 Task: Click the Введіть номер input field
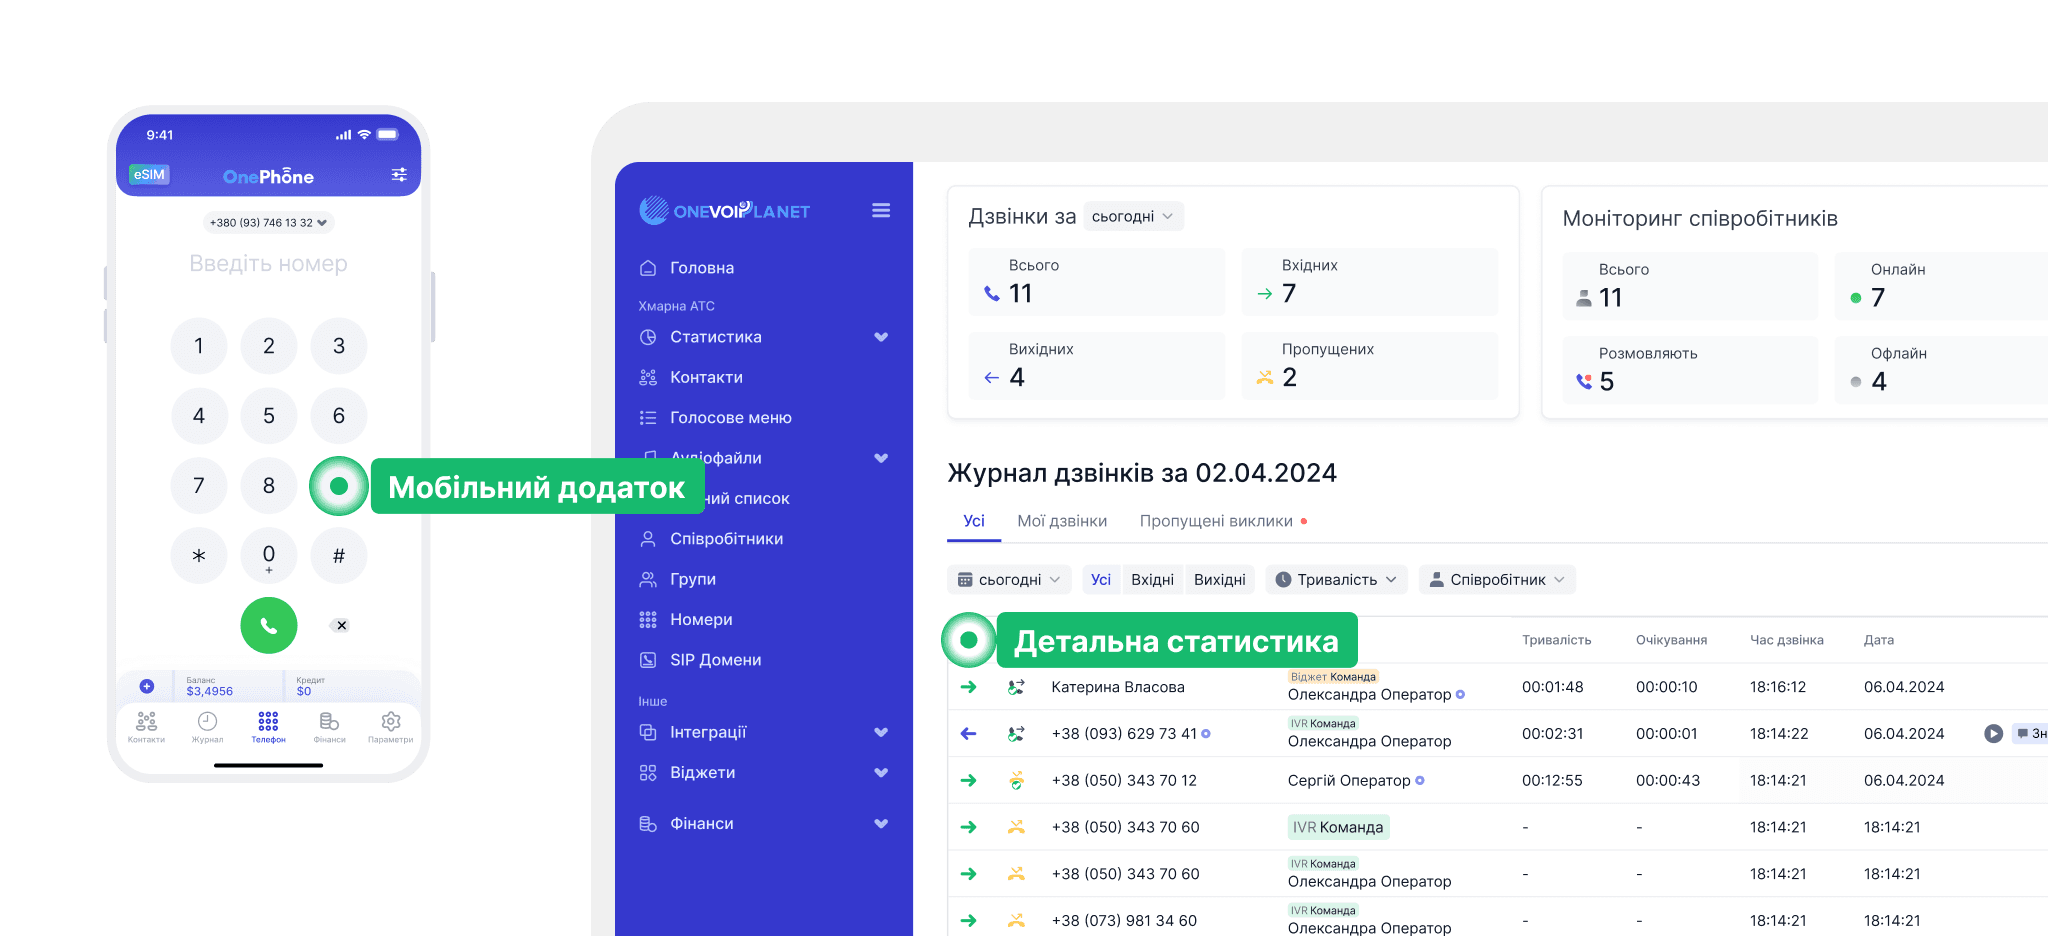268,264
